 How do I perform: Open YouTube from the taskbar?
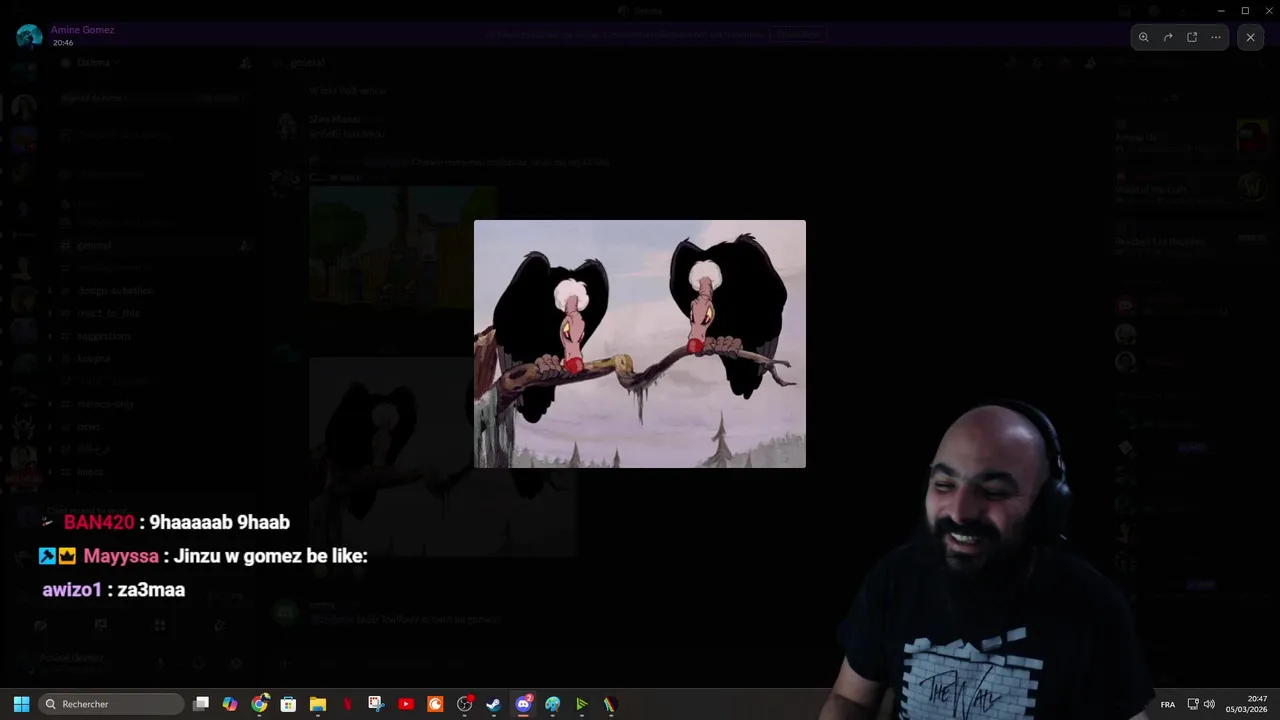coord(406,704)
